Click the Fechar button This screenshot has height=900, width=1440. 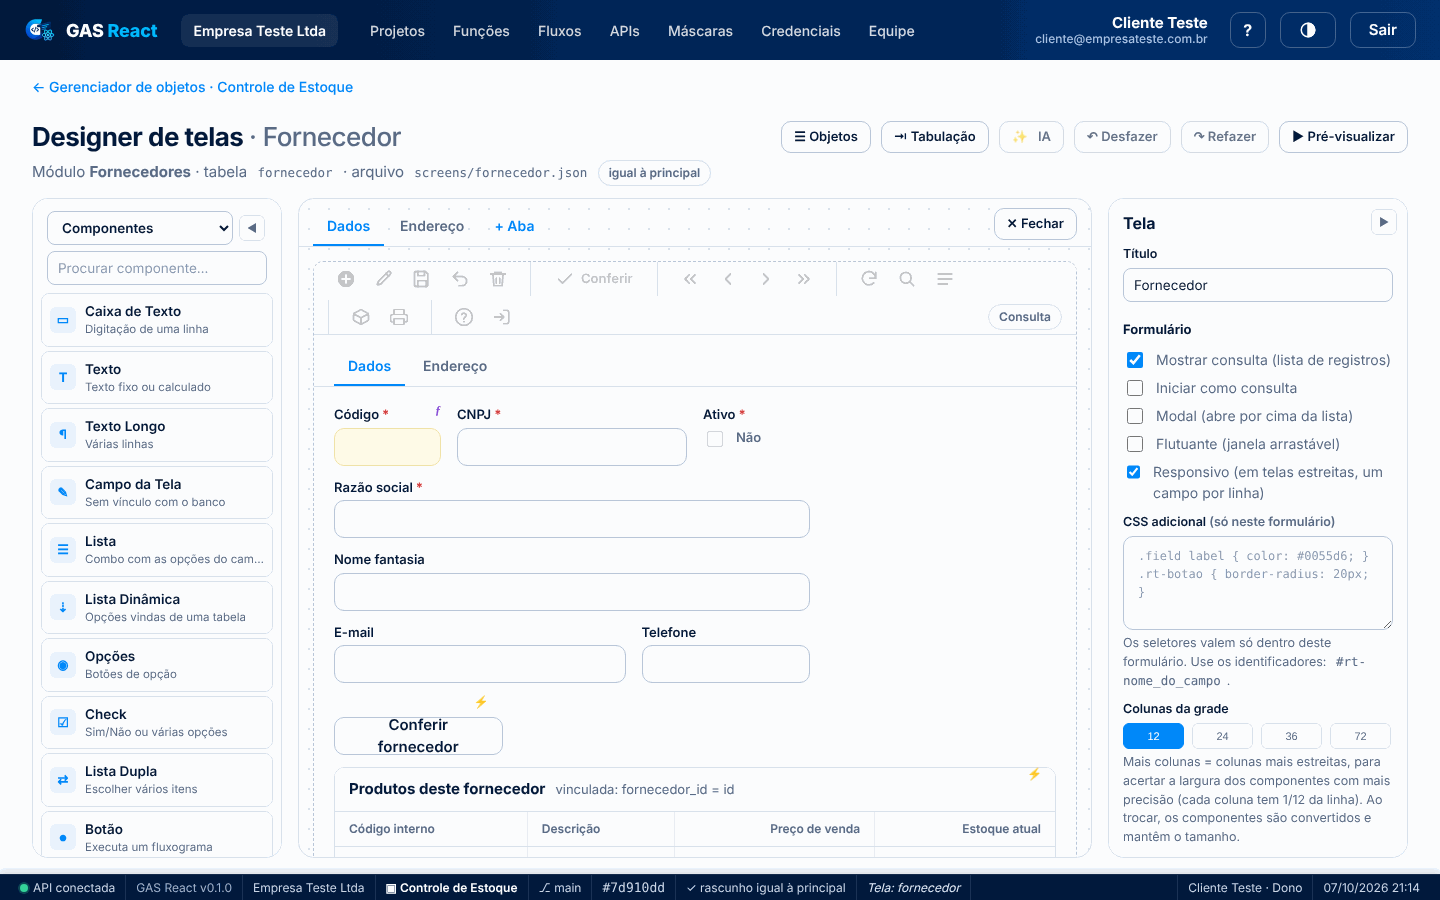pos(1035,224)
